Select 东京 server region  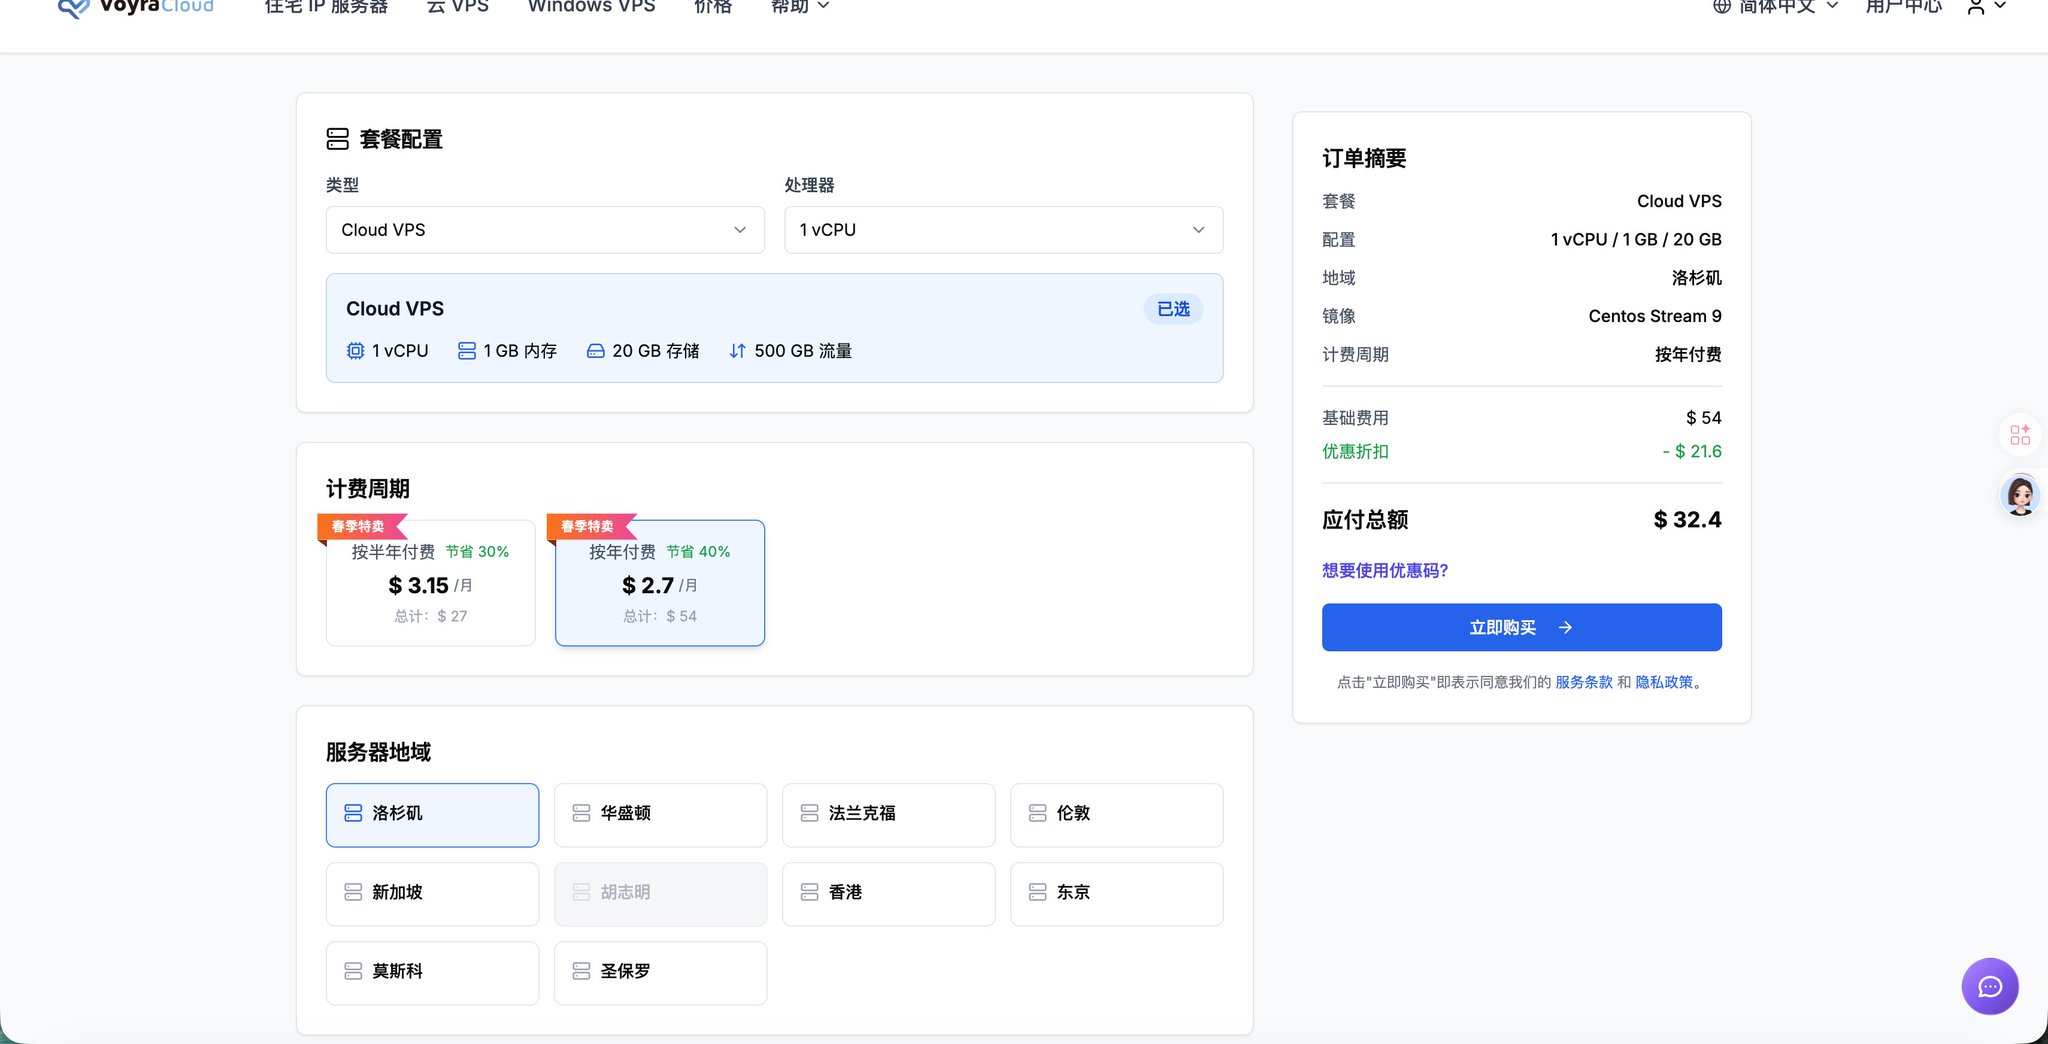[1117, 894]
